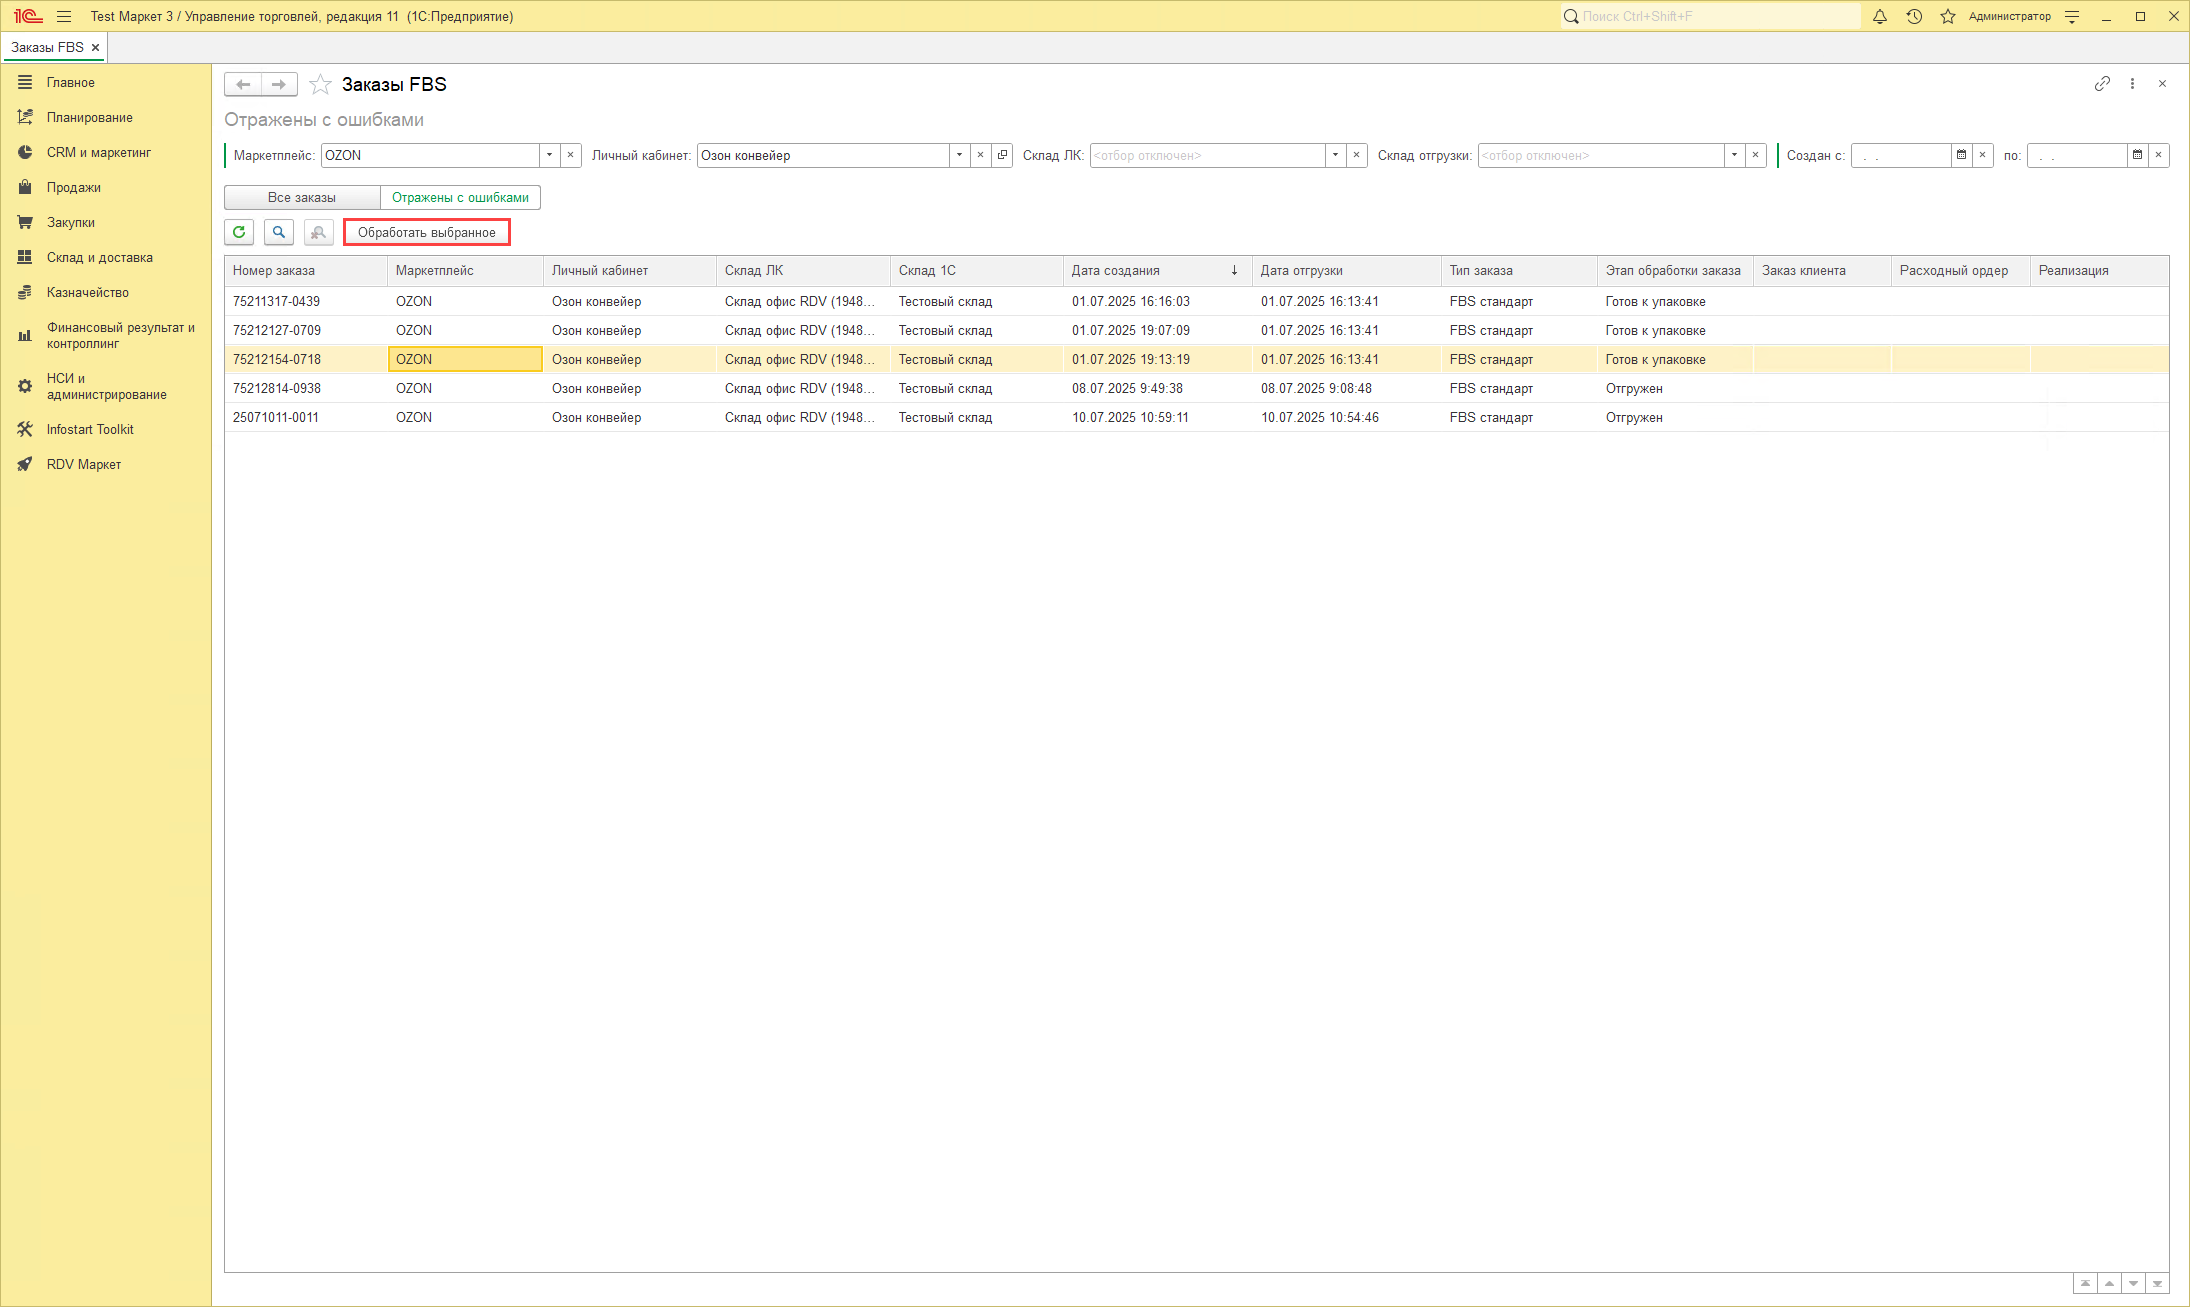Viewport: 2190px width, 1307px height.
Task: Refresh the orders list
Action: pyautogui.click(x=239, y=232)
